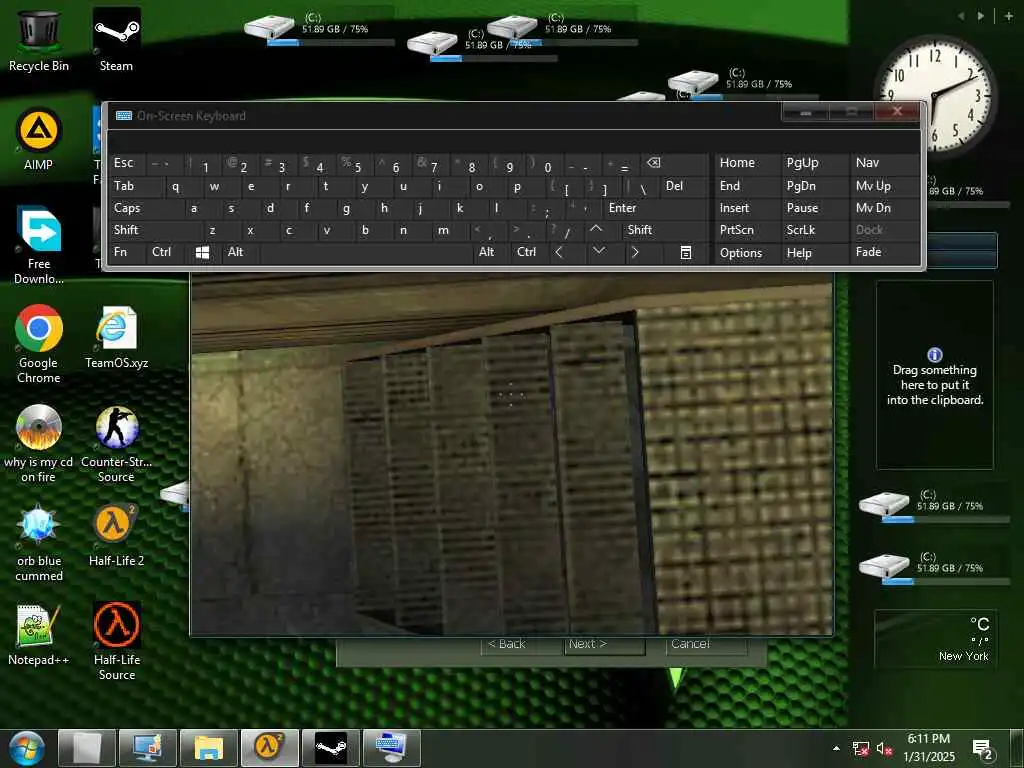Screen dimensions: 1024x768
Task: Open the taskbar date and time
Action: pyautogui.click(x=929, y=748)
